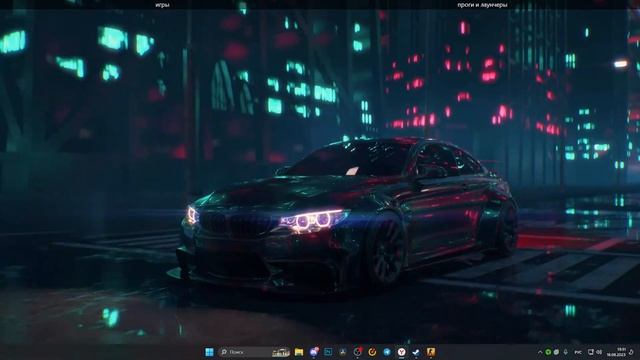Open the игры desktop group label

pyautogui.click(x=162, y=5)
